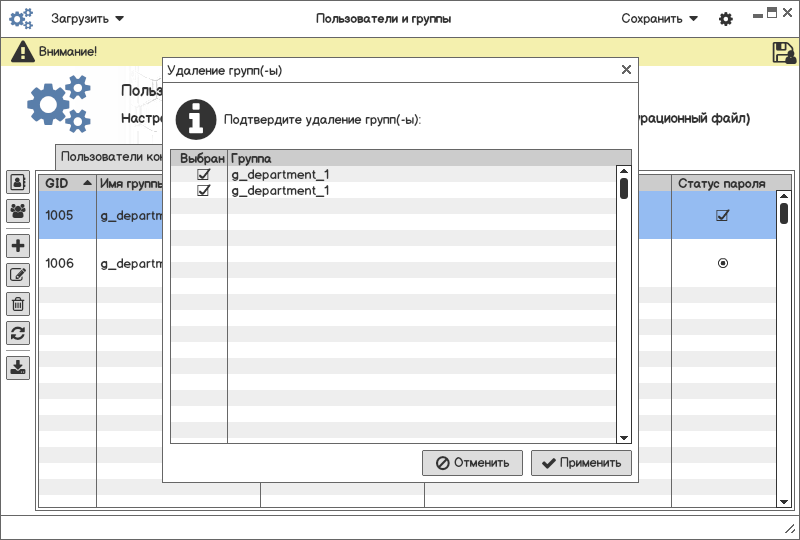Minimize the main window
This screenshot has width=800, height=540.
(x=758, y=16)
